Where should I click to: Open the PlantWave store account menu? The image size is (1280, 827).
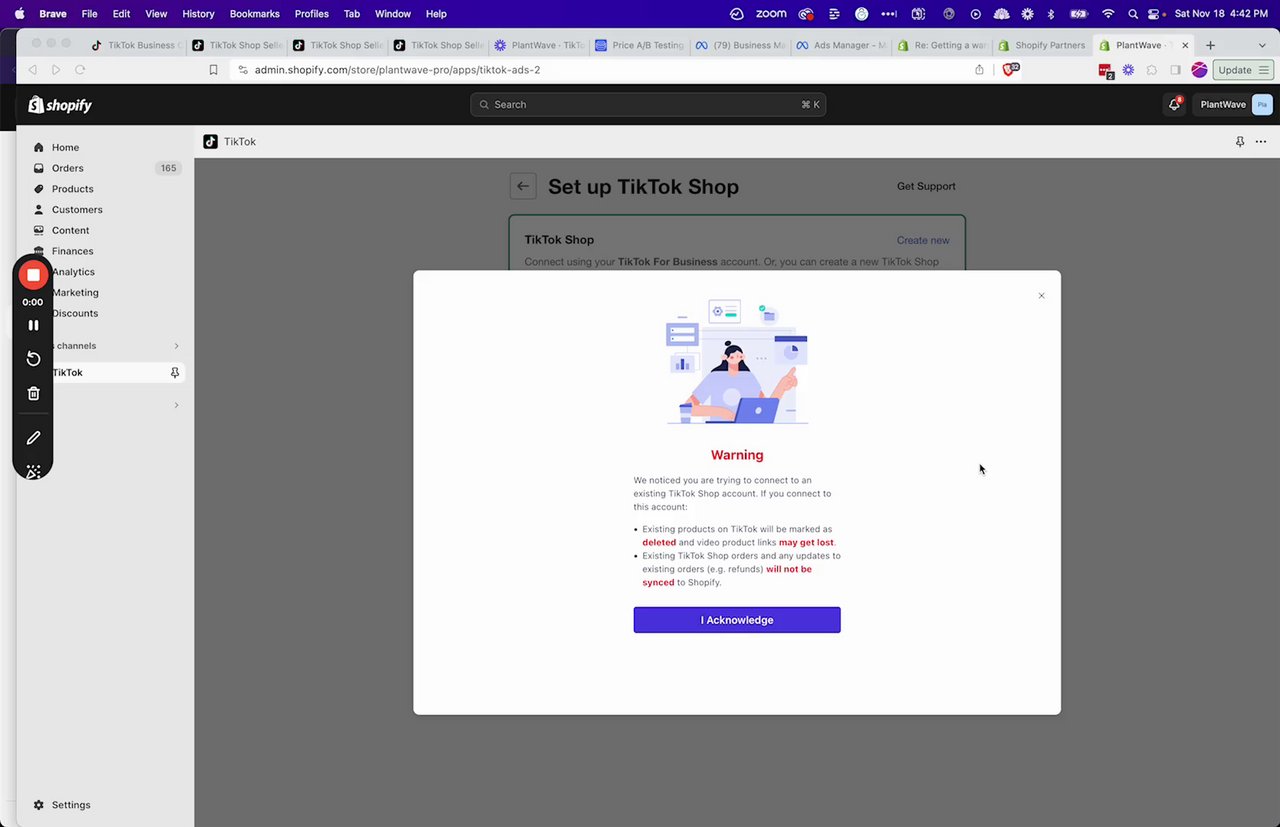(1234, 104)
